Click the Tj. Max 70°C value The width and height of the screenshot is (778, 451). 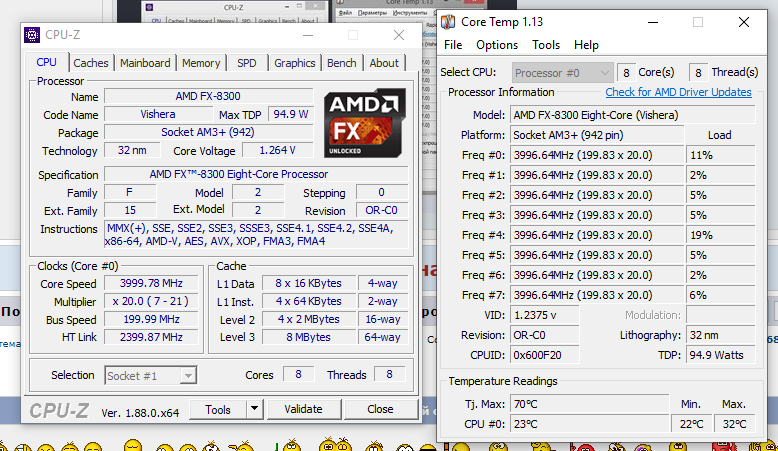[x=589, y=404]
